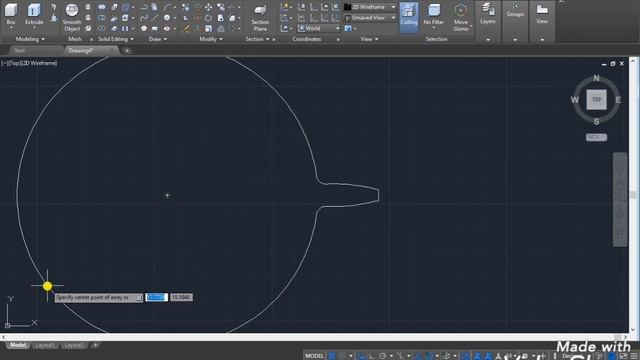Open the WCS dropdown under ViewCube
This screenshot has height=360, width=640.
click(596, 138)
